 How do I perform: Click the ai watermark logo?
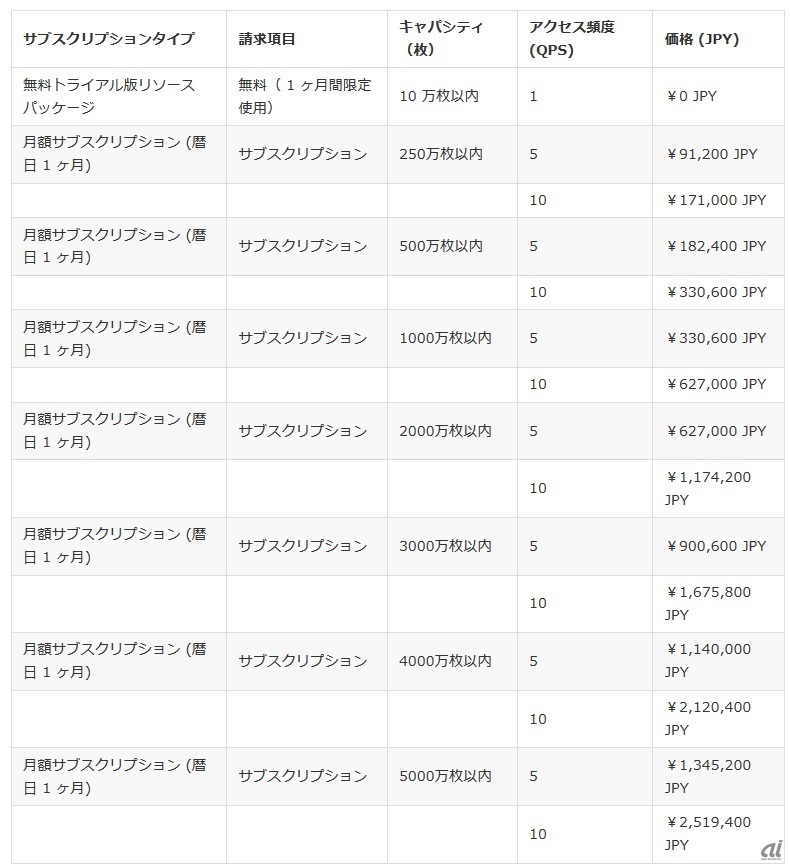770,847
